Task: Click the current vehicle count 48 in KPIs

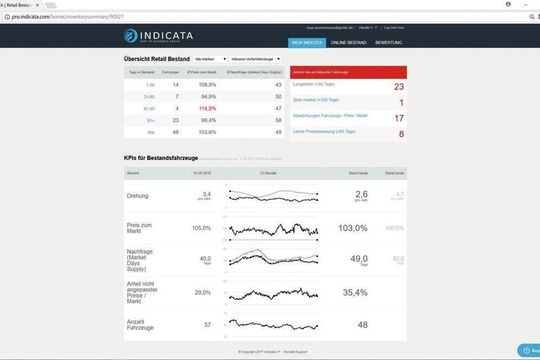Action: click(363, 325)
